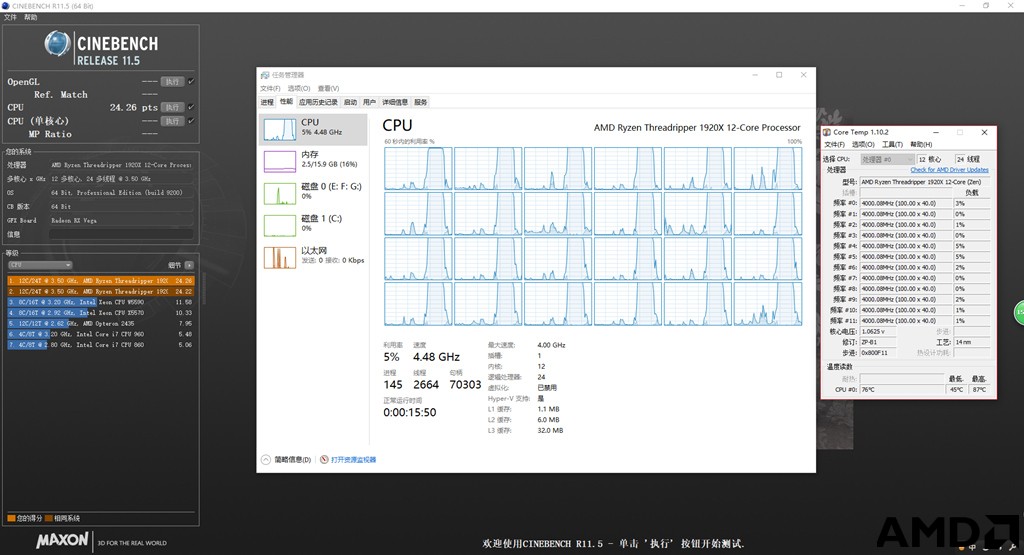Select rank 1 Ryzen Threadripper 24.26 row
Screen dimensions: 1024x555
(101, 281)
